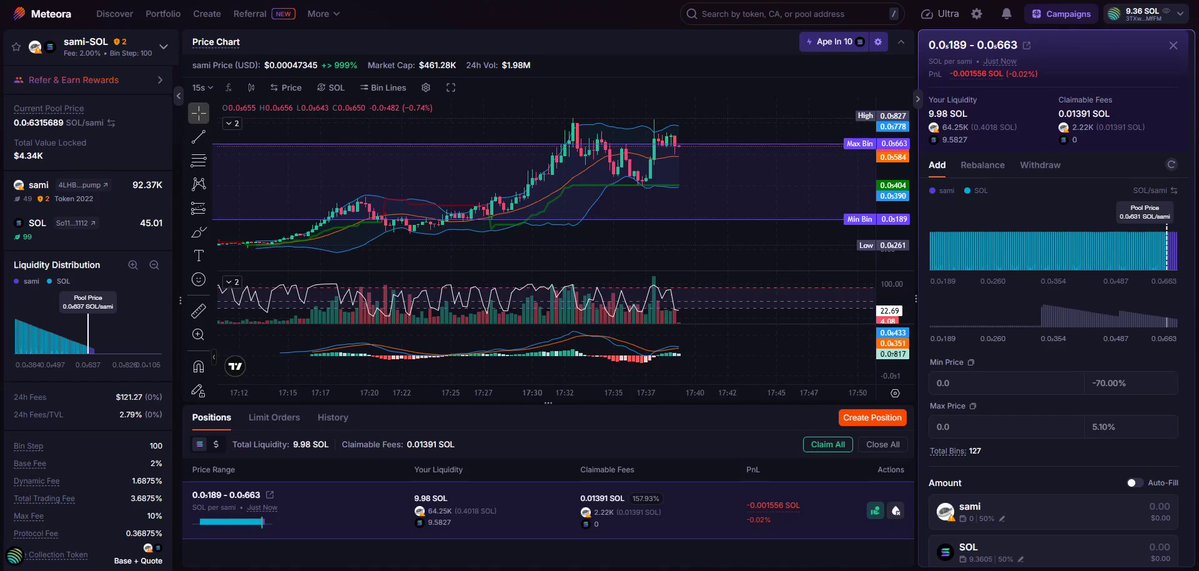Favorite the sami-SOL pool with star

pos(16,47)
